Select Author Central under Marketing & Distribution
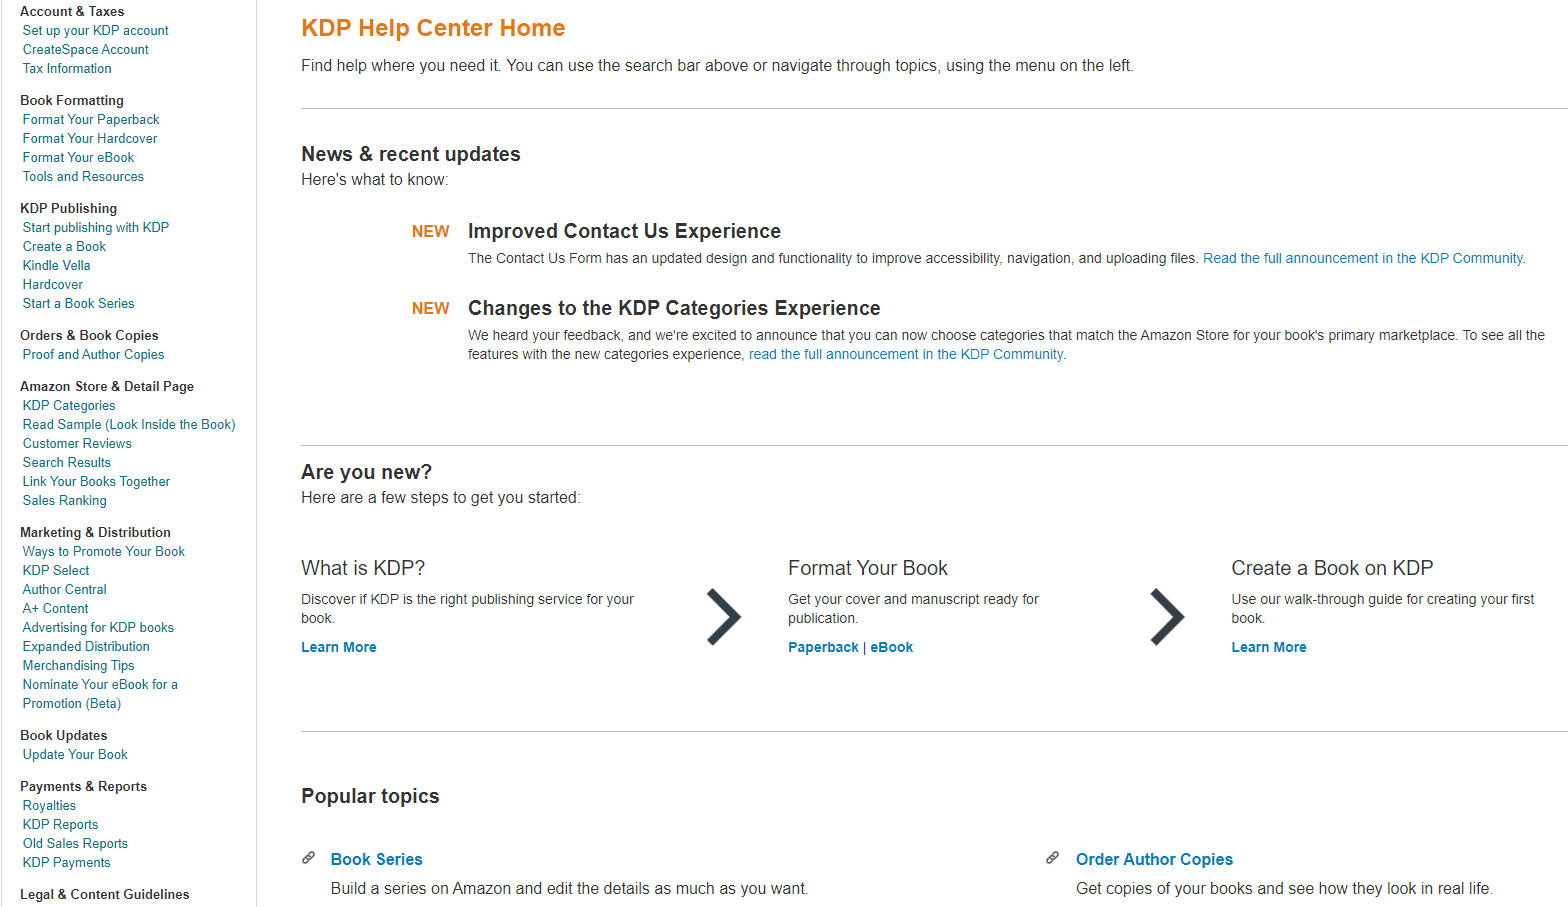This screenshot has width=1568, height=907. 64,589
